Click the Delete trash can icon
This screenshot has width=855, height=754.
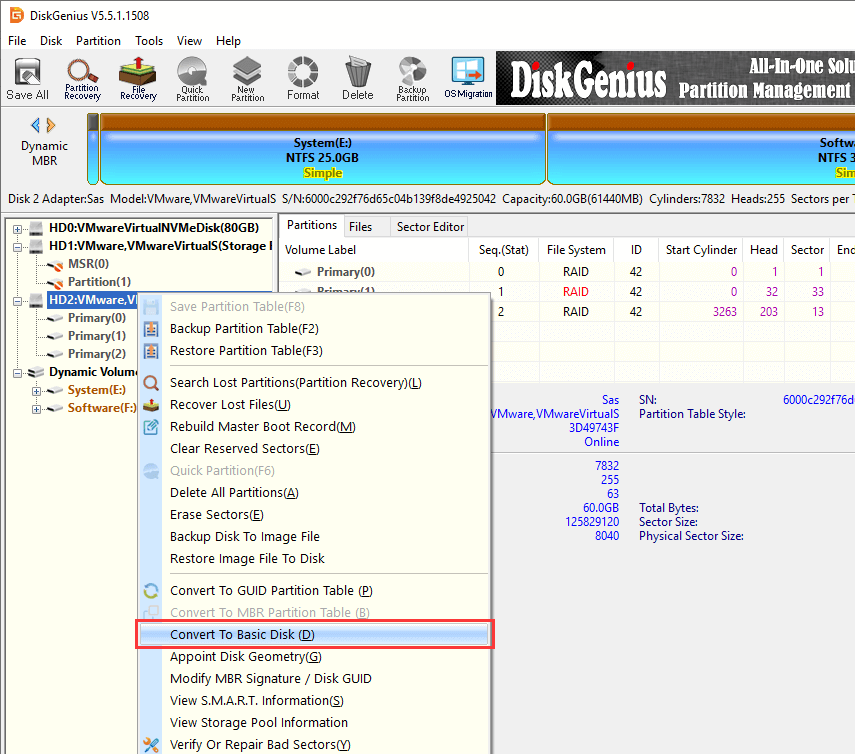pyautogui.click(x=357, y=78)
